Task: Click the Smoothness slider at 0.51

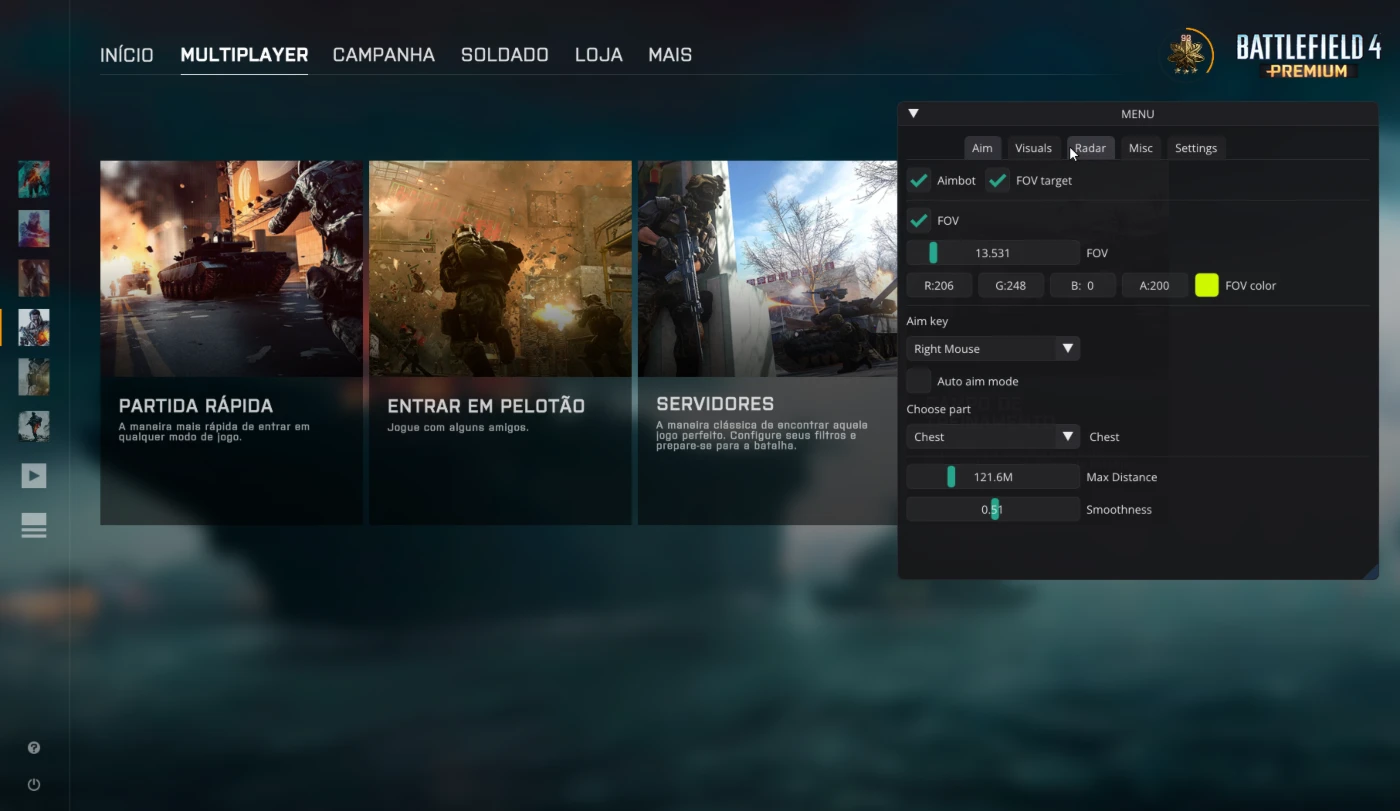Action: tap(993, 510)
